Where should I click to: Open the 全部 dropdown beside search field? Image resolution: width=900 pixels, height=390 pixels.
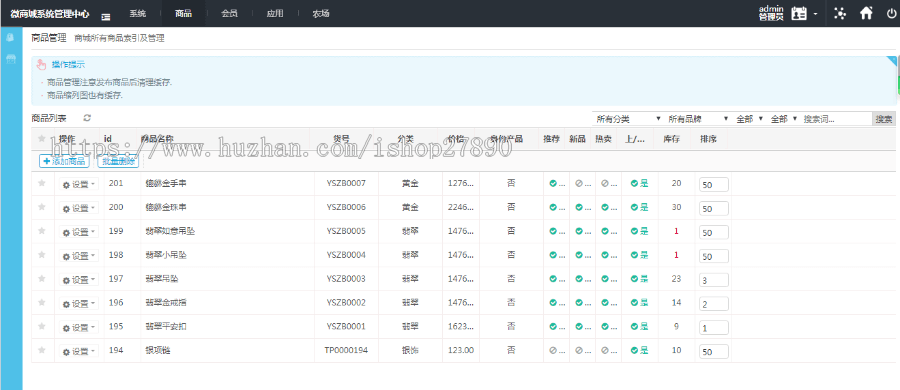coord(783,119)
